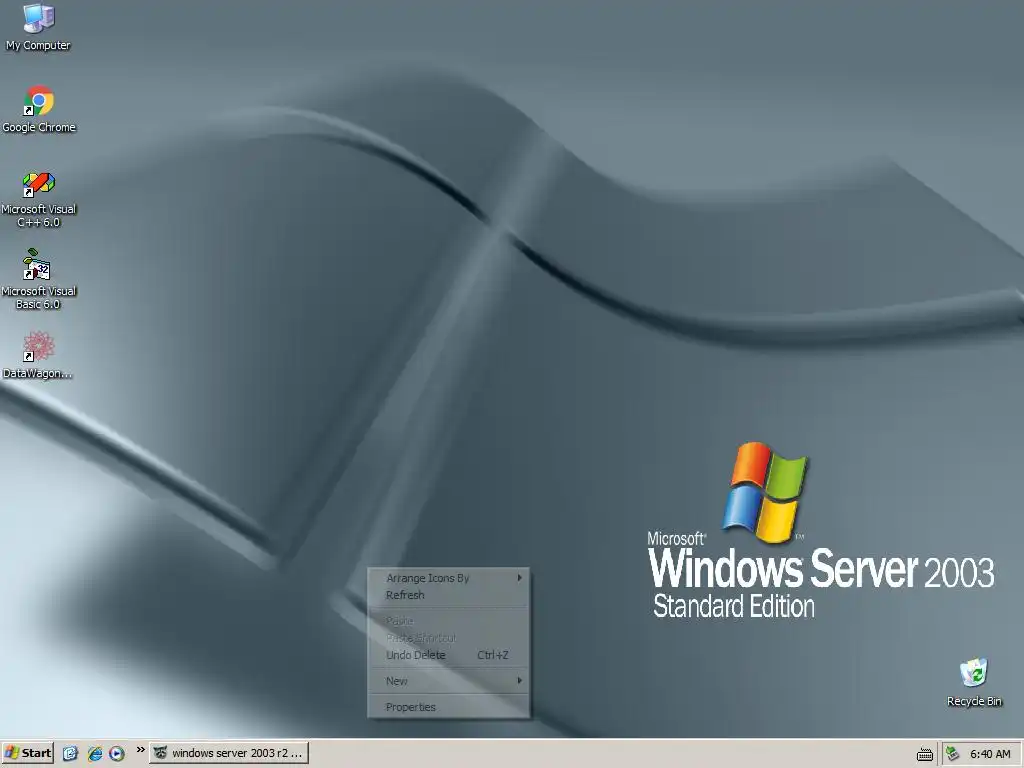Expand hidden quick launch items chevron
The image size is (1024, 768).
(x=140, y=750)
